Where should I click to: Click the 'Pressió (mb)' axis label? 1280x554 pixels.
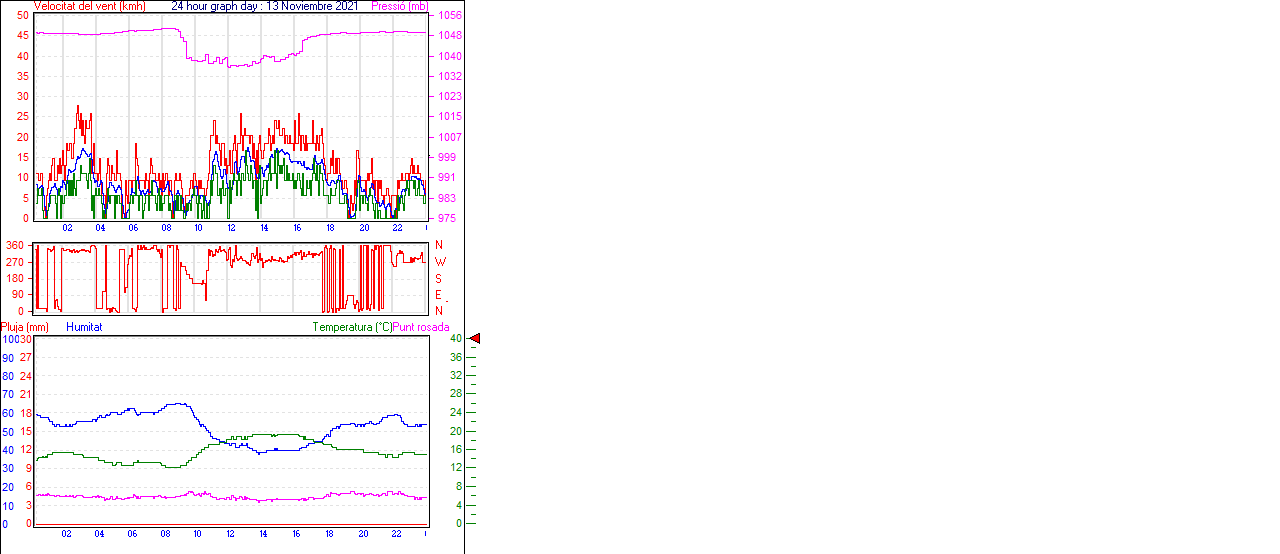[400, 6]
